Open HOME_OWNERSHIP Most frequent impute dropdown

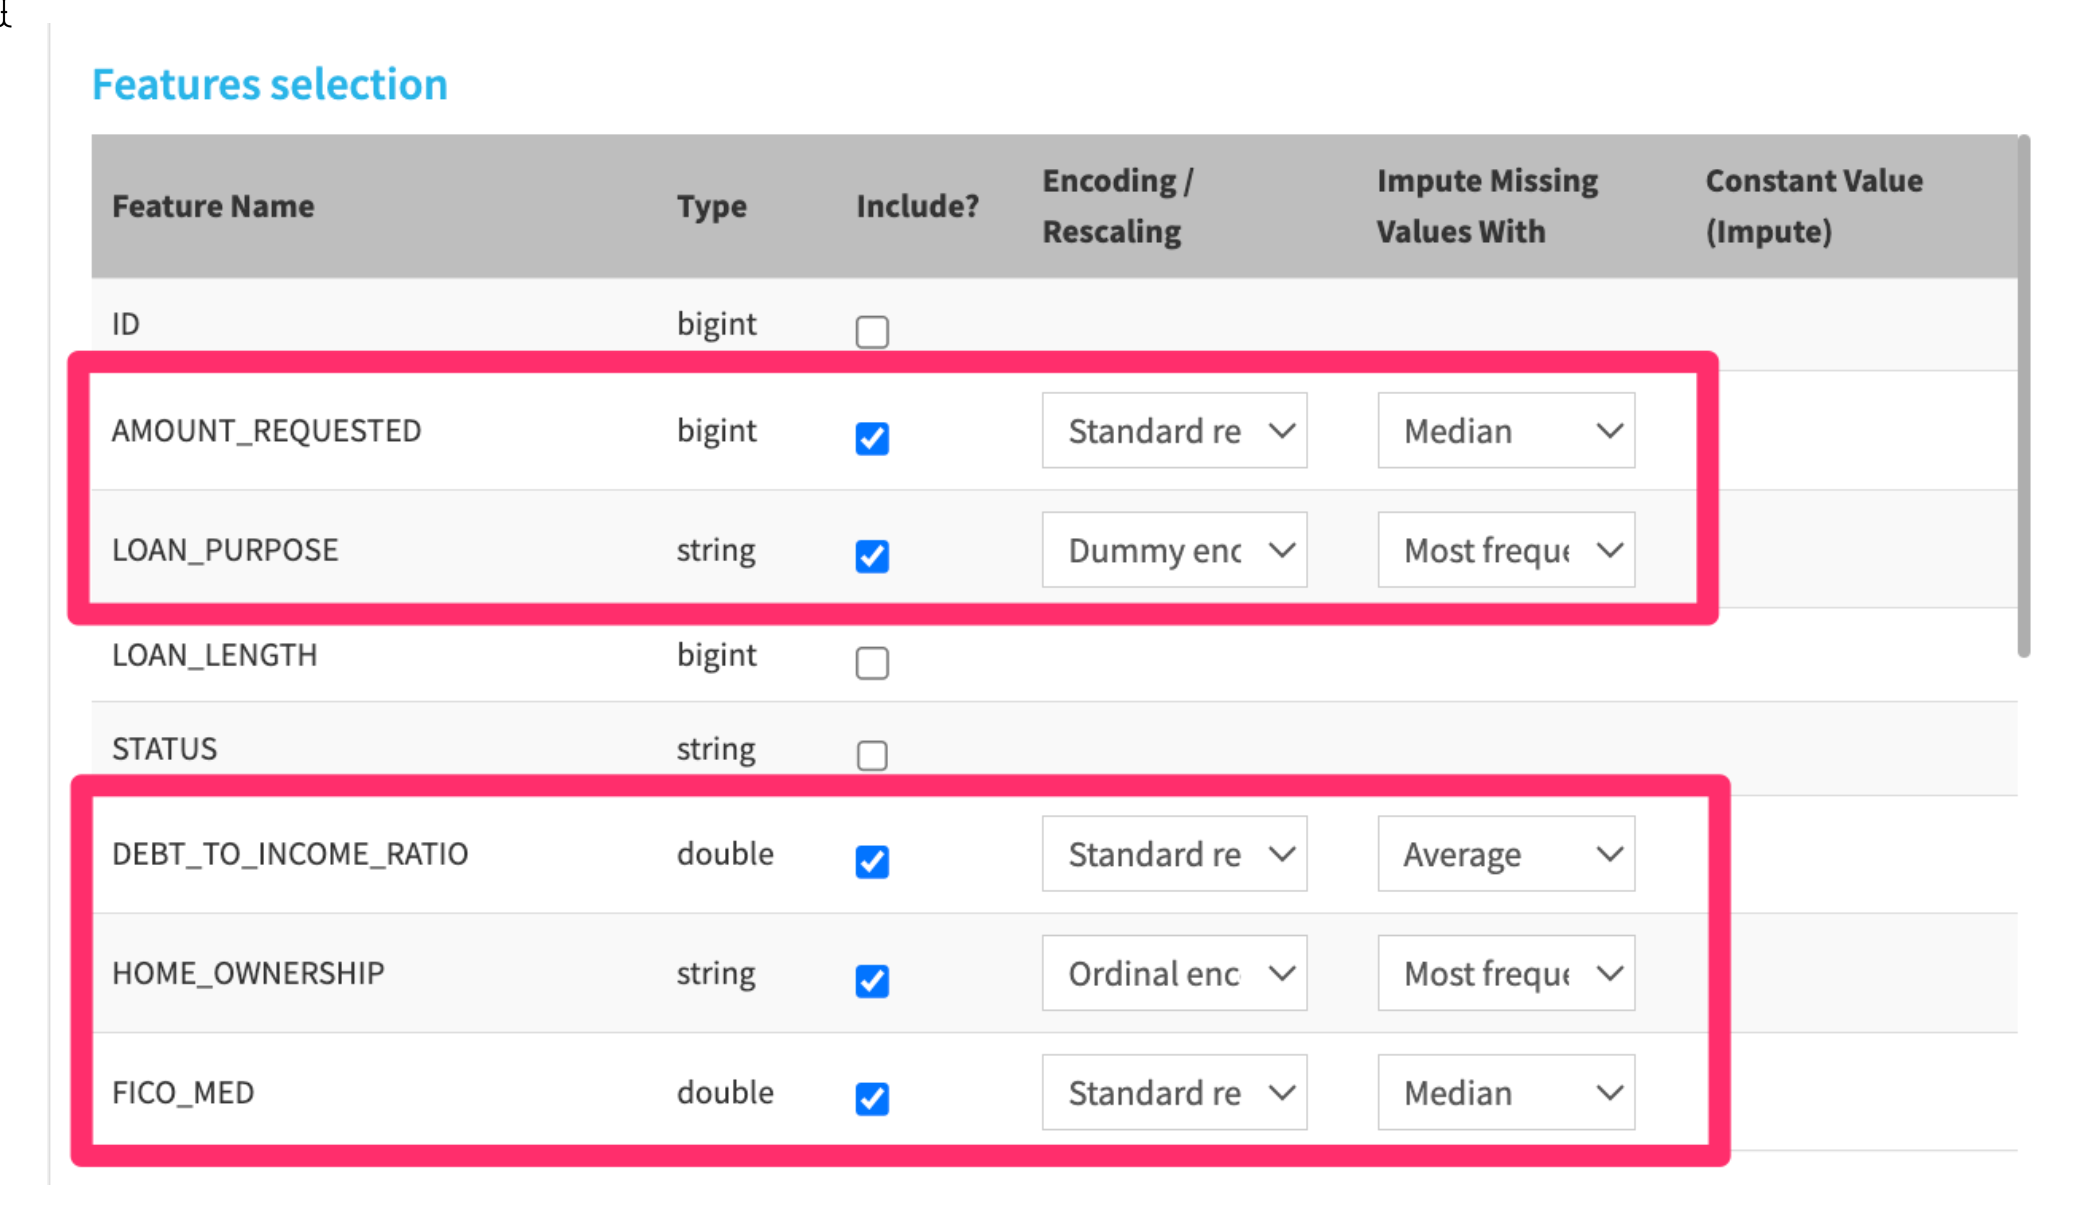click(x=1506, y=973)
